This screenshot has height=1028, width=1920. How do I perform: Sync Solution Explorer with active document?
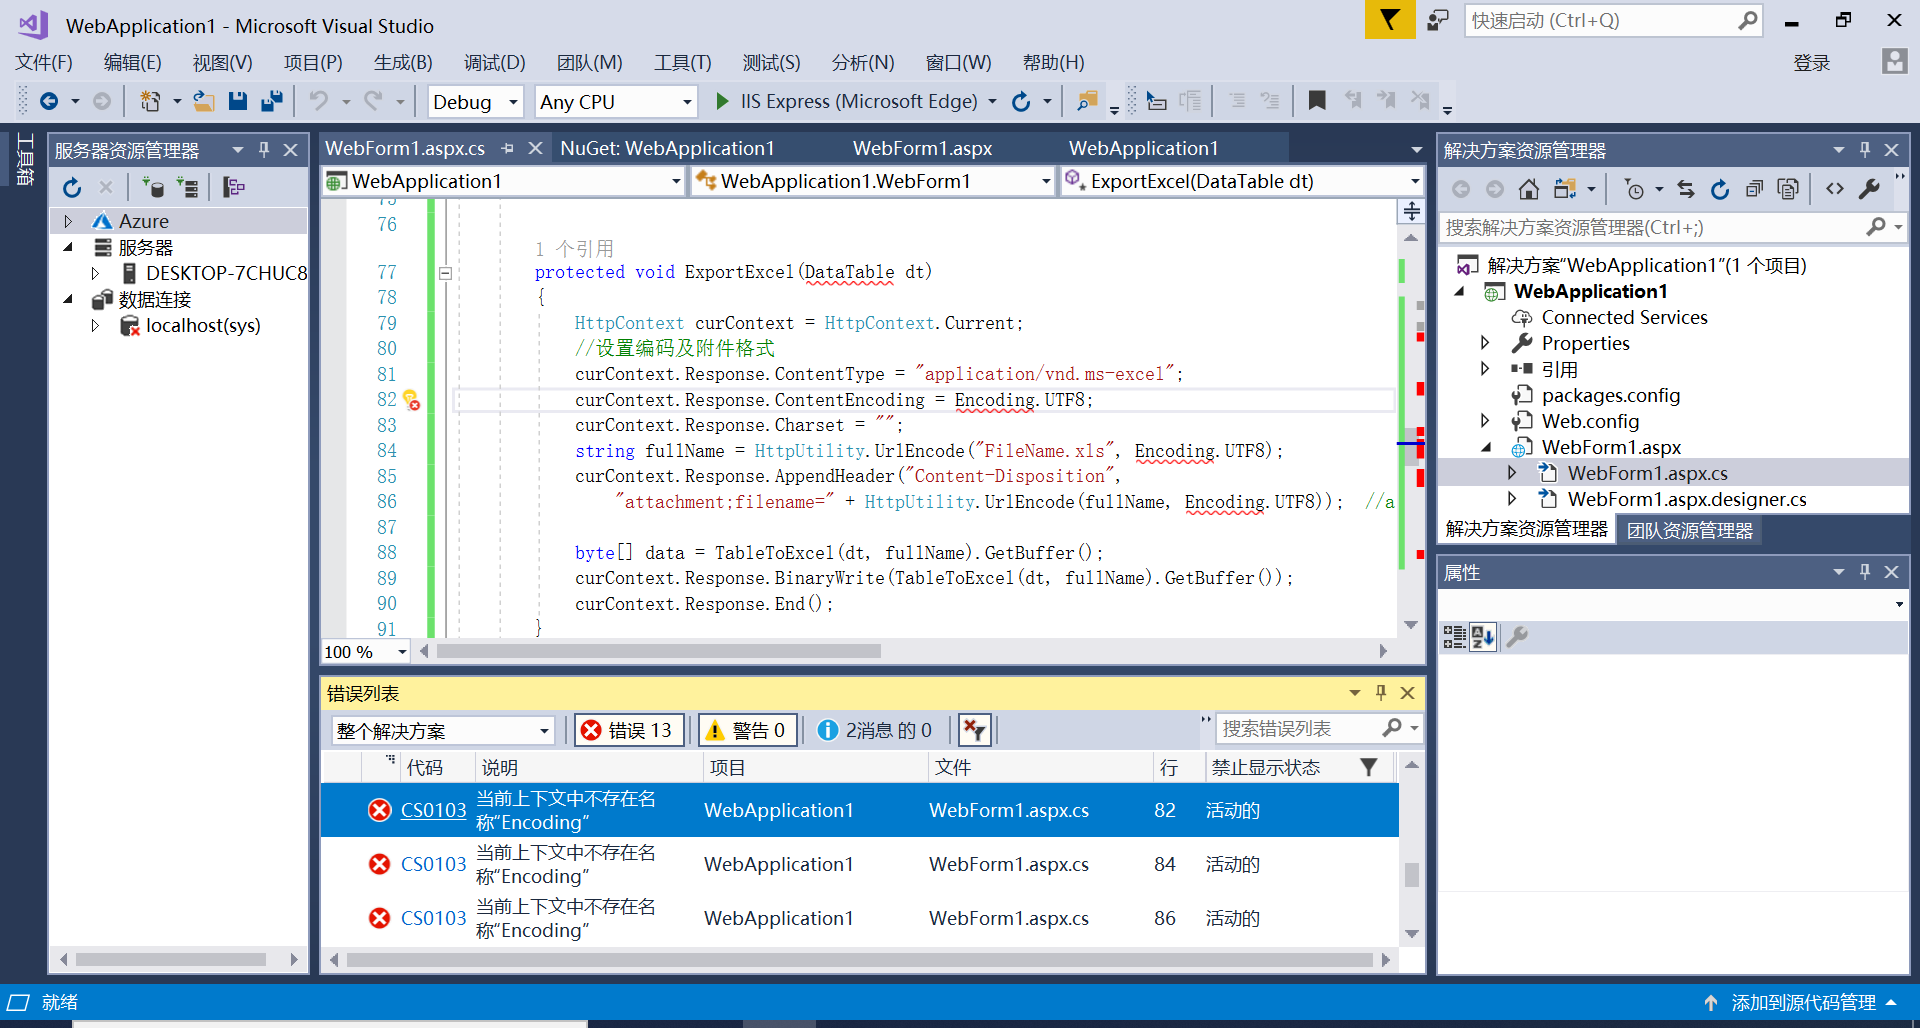click(1685, 188)
